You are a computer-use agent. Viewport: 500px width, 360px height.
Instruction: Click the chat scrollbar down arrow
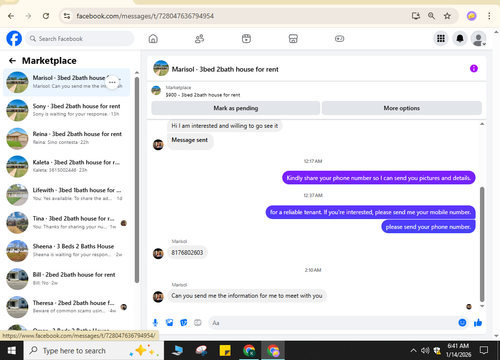[482, 306]
